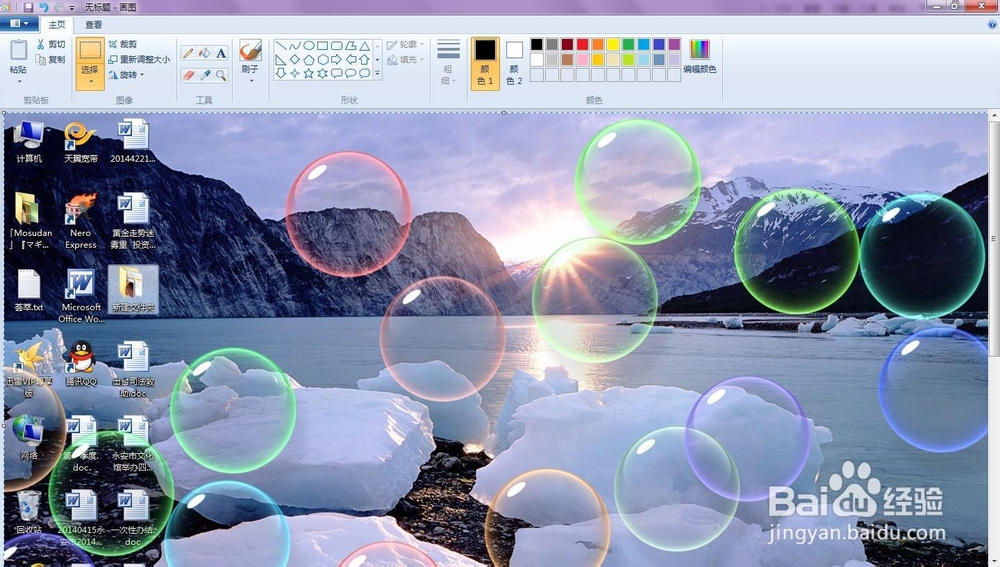Image resolution: width=1000 pixels, height=567 pixels.
Task: Click the 裁剪 (Crop) tool
Action: click(122, 44)
